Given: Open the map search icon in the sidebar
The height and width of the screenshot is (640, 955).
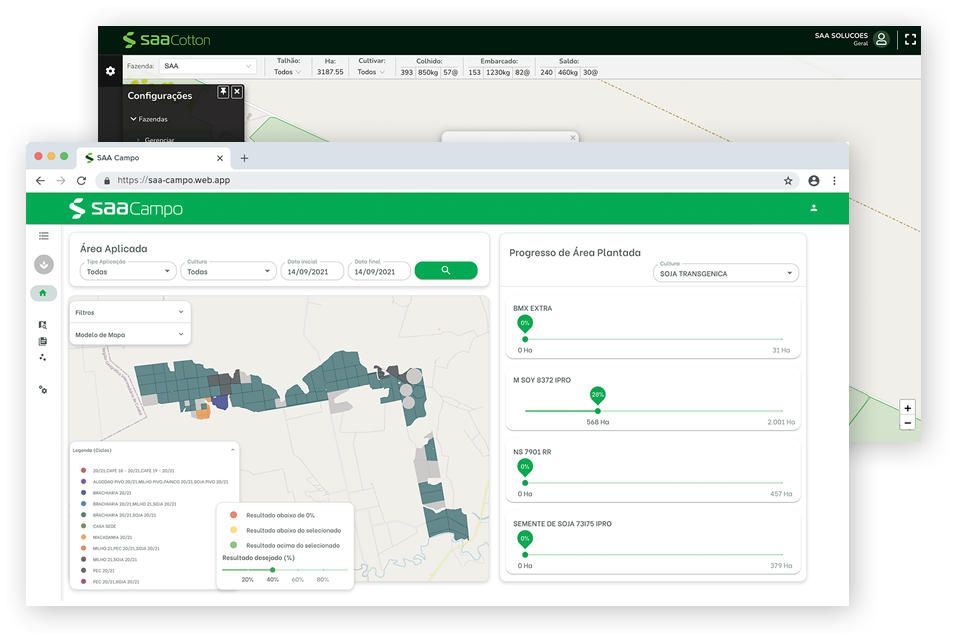Looking at the screenshot, I should tap(43, 325).
